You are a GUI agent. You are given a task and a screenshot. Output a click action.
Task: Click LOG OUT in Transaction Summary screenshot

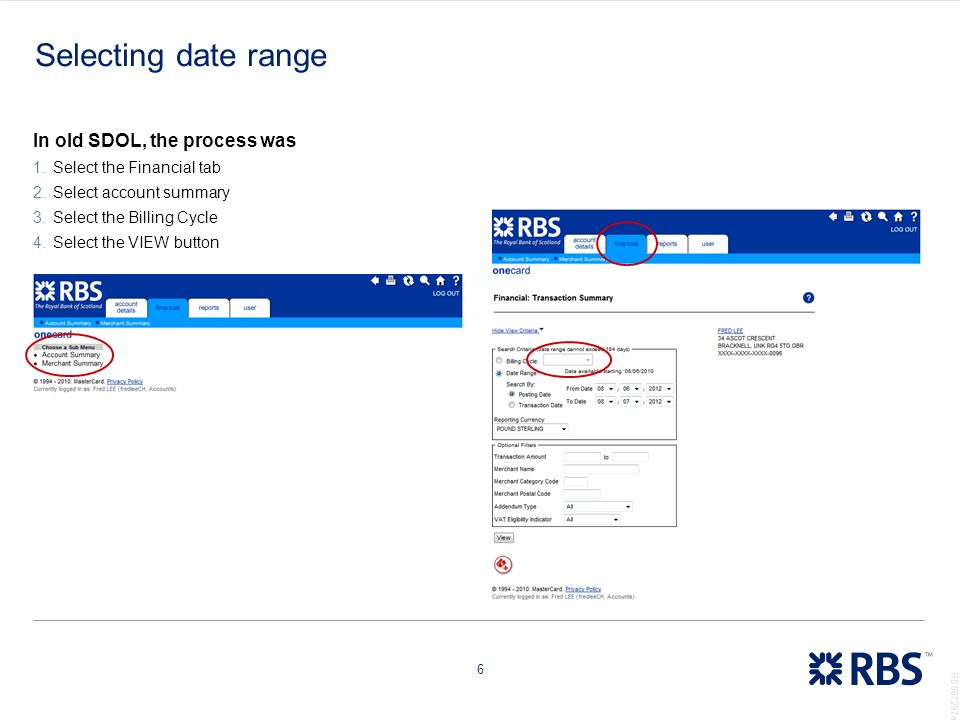click(904, 230)
